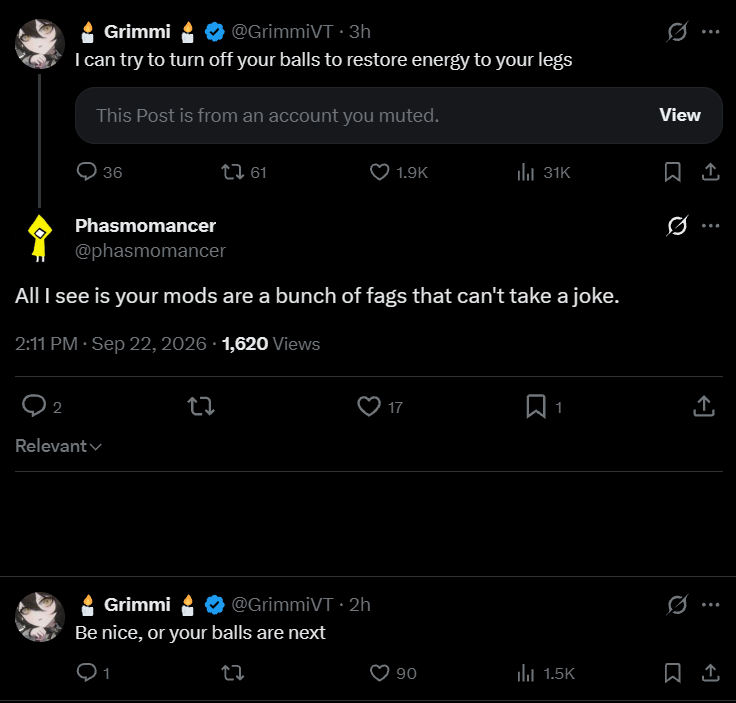Bookmark the top Grimmi post
This screenshot has width=736, height=703.
[x=673, y=172]
